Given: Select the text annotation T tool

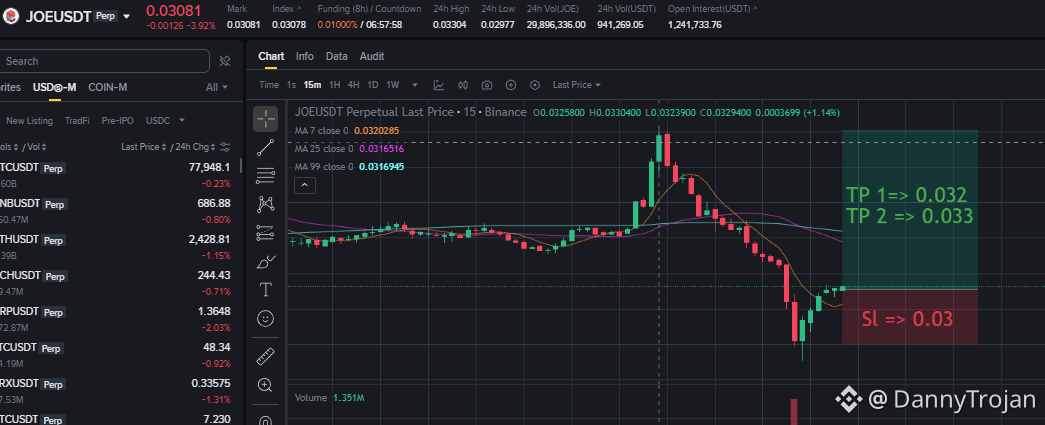Looking at the screenshot, I should pyautogui.click(x=266, y=290).
